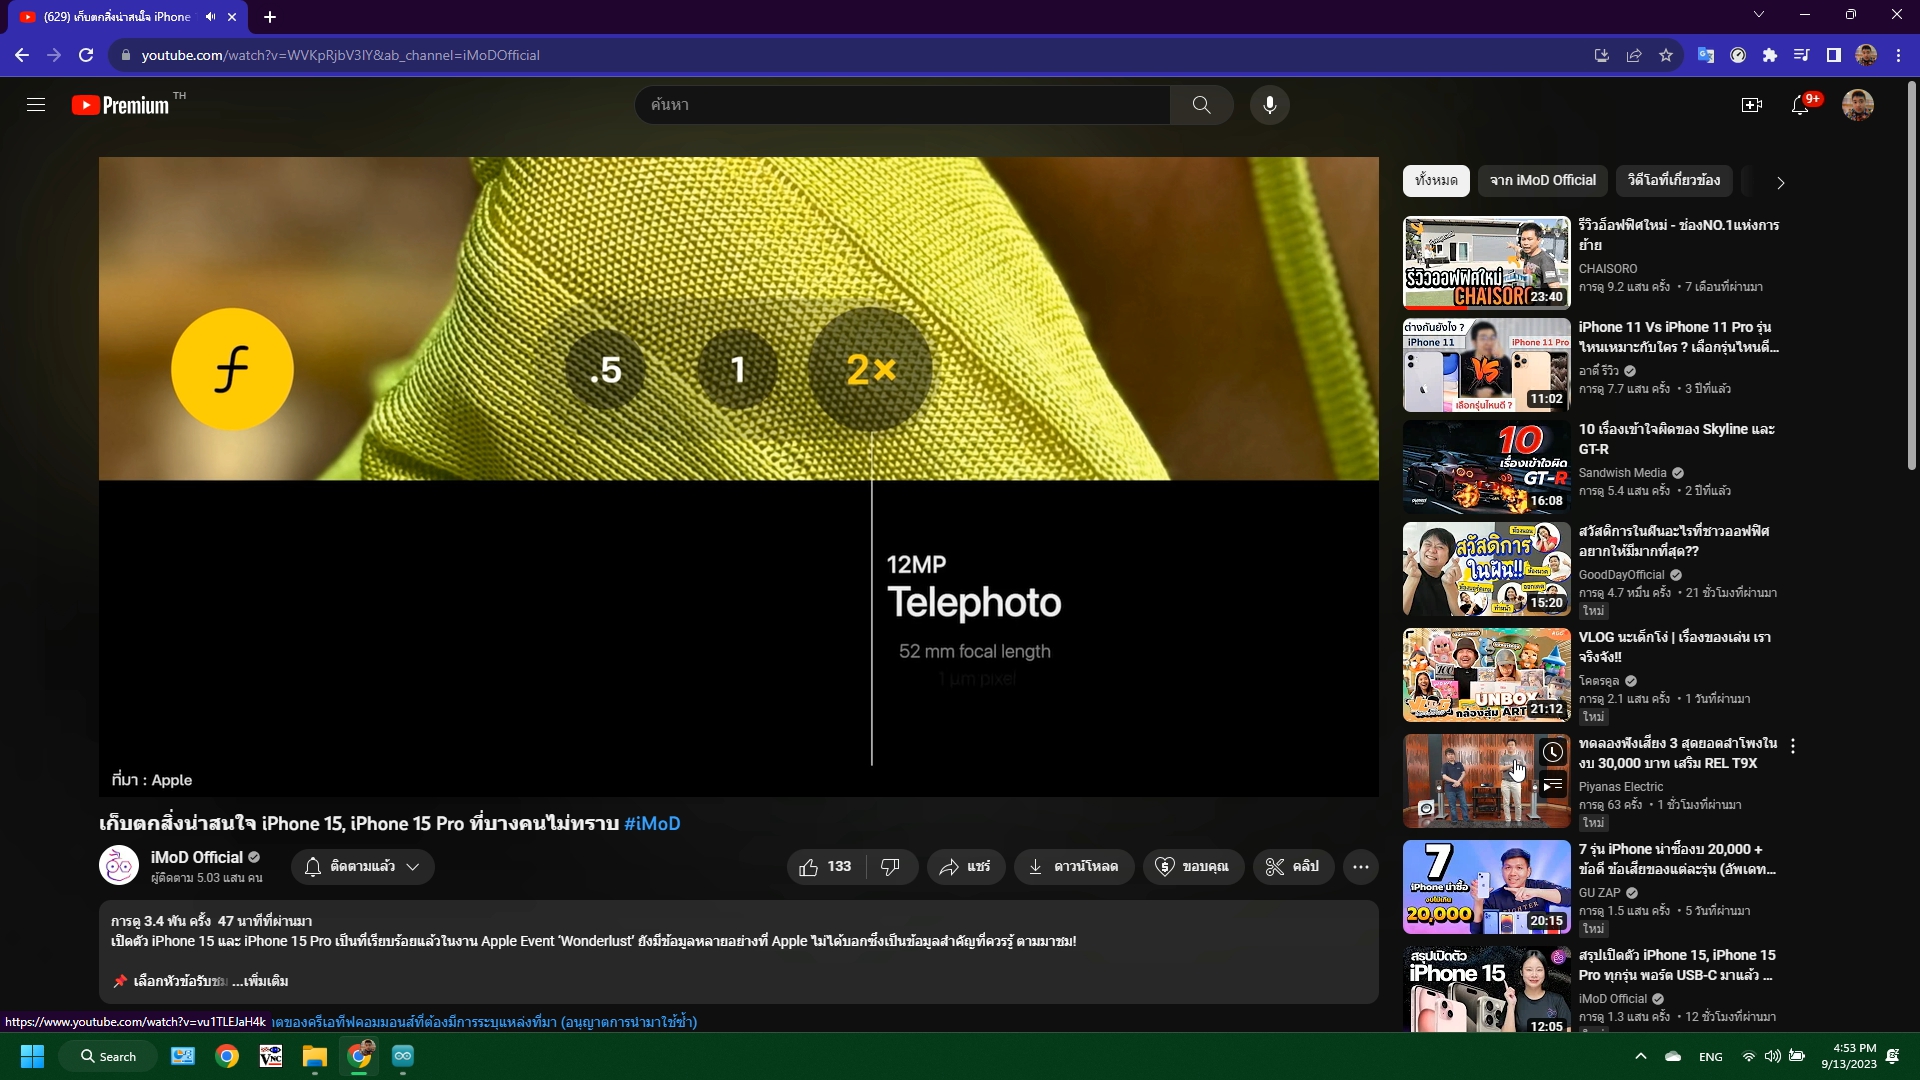Open File Explorer from taskbar

tap(315, 1056)
